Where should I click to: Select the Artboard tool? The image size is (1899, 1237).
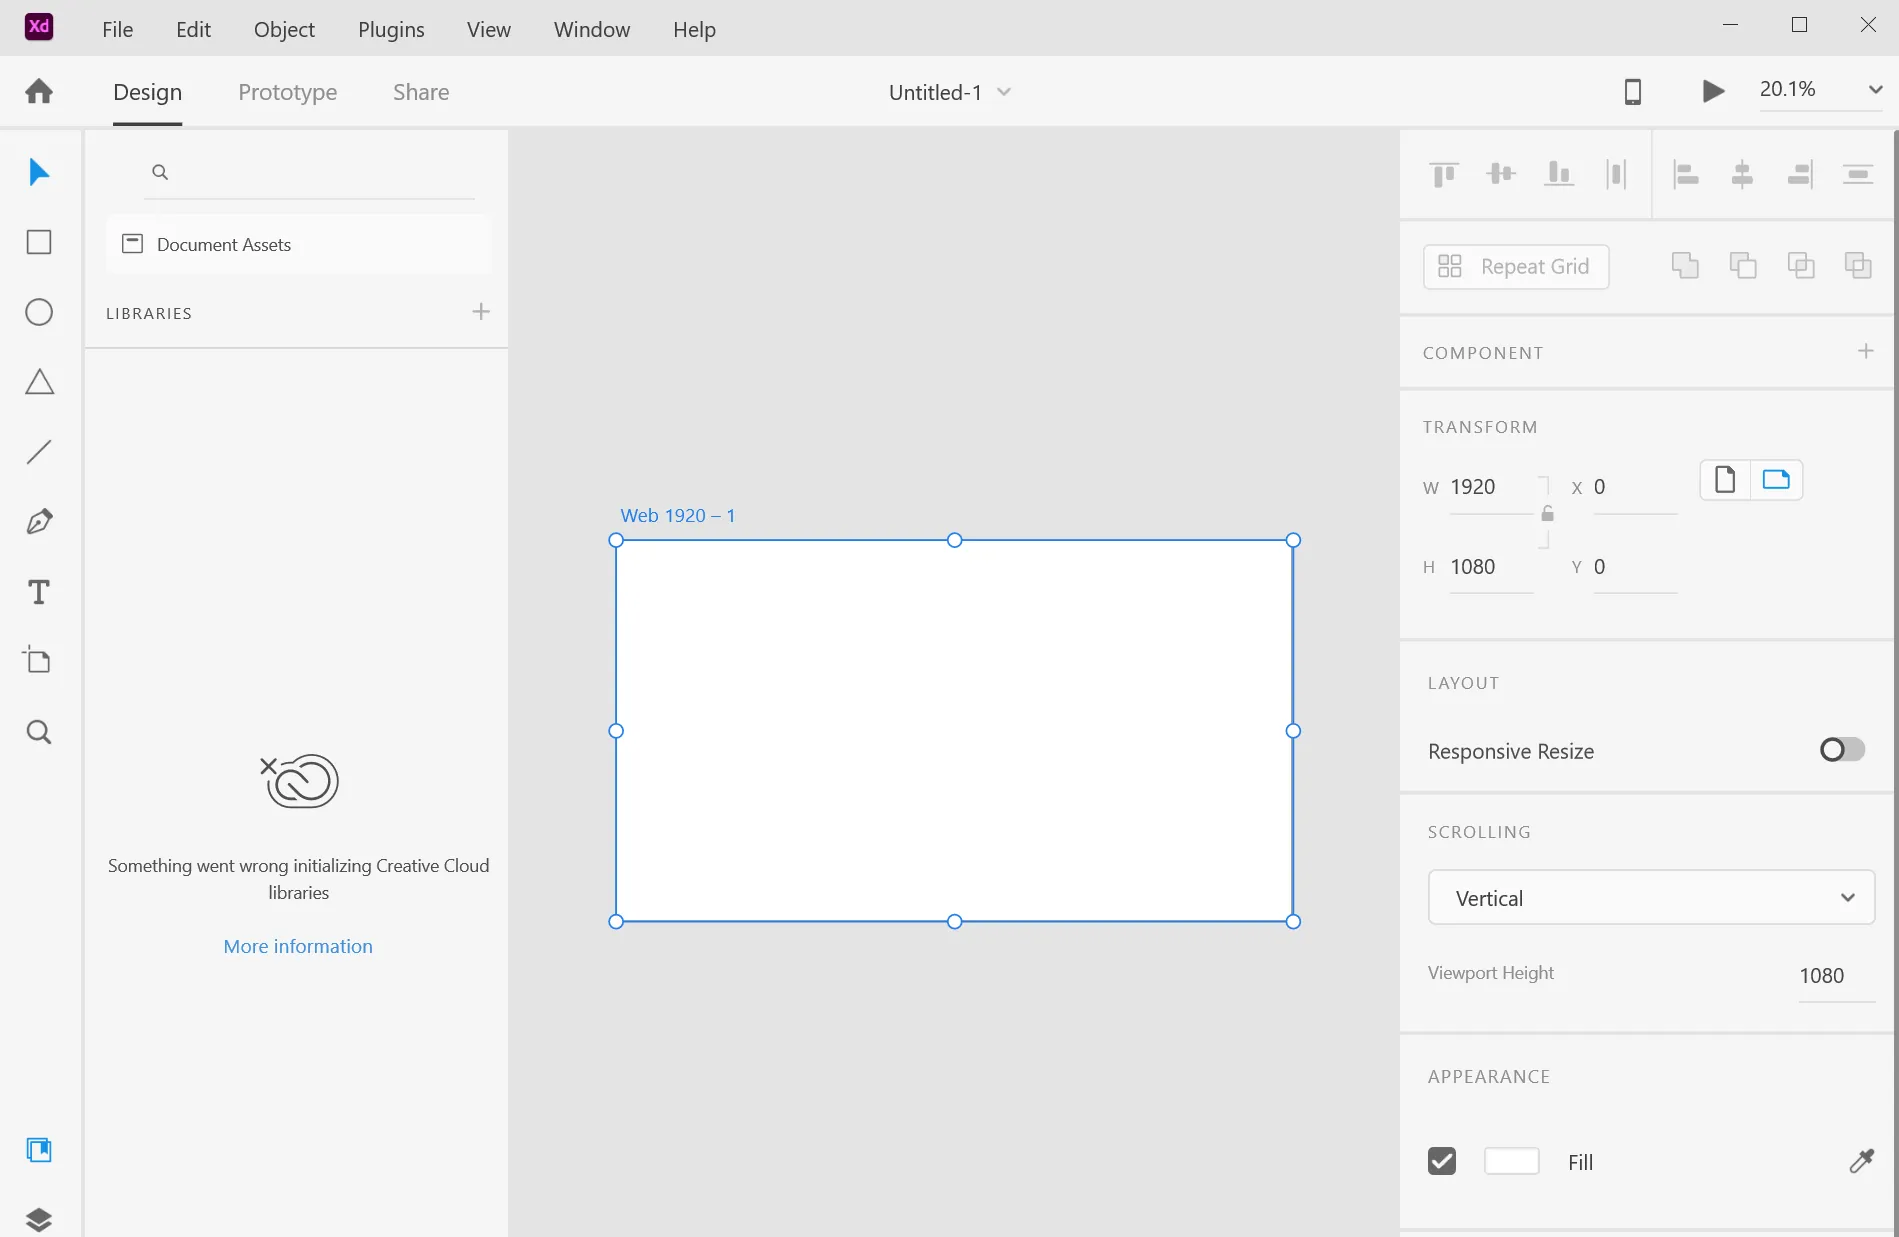pos(37,659)
